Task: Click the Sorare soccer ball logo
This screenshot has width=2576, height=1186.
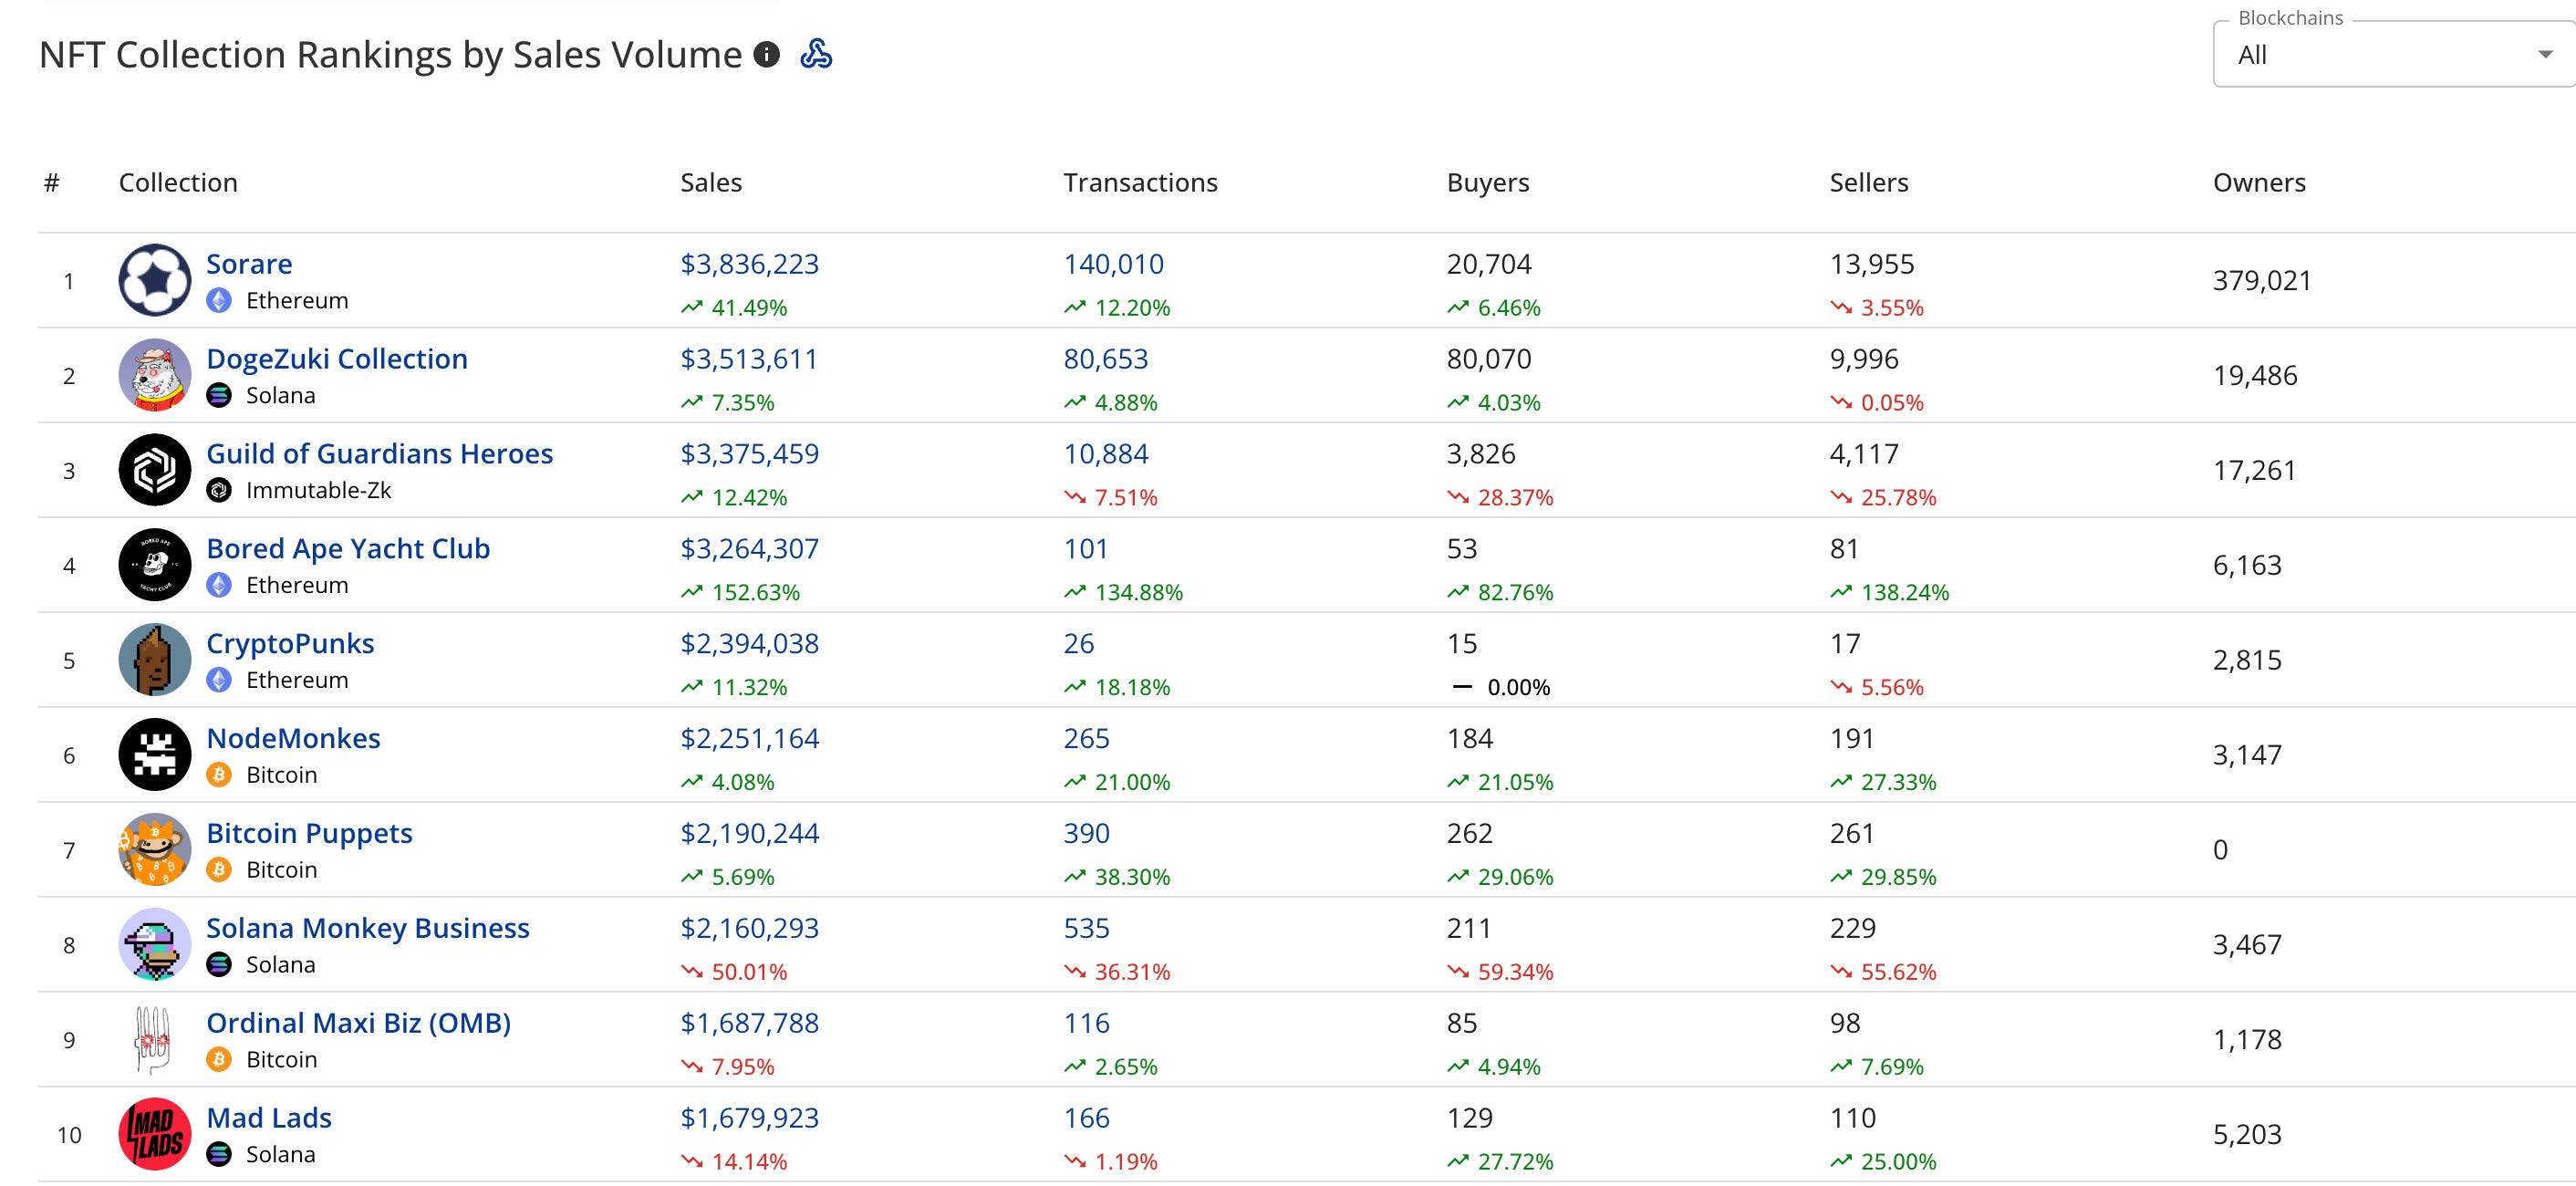Action: [x=154, y=280]
